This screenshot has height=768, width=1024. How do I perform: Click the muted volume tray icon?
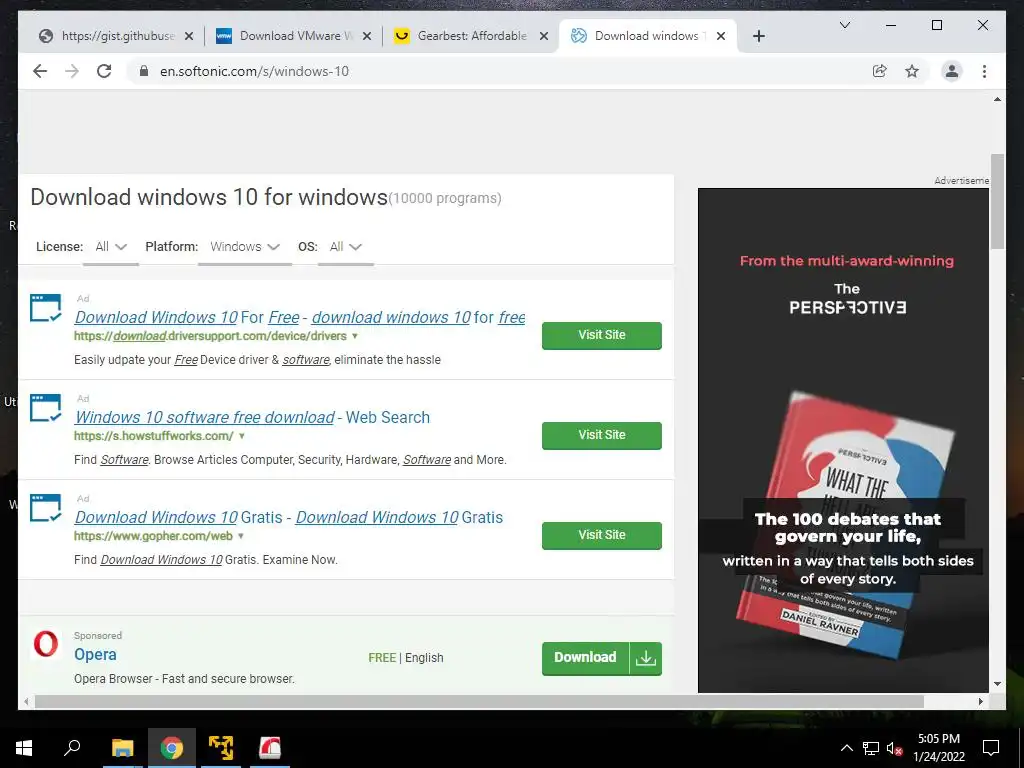click(x=894, y=748)
